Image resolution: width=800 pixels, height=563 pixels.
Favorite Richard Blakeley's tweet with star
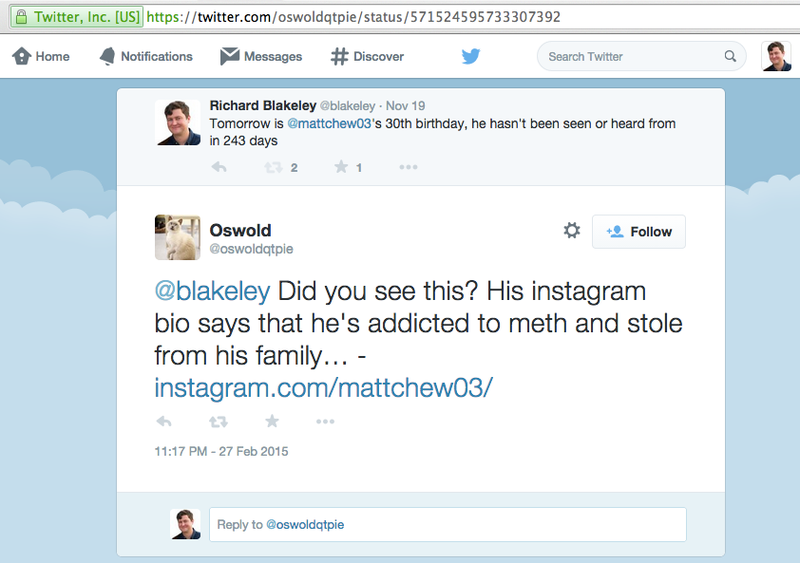[x=341, y=166]
